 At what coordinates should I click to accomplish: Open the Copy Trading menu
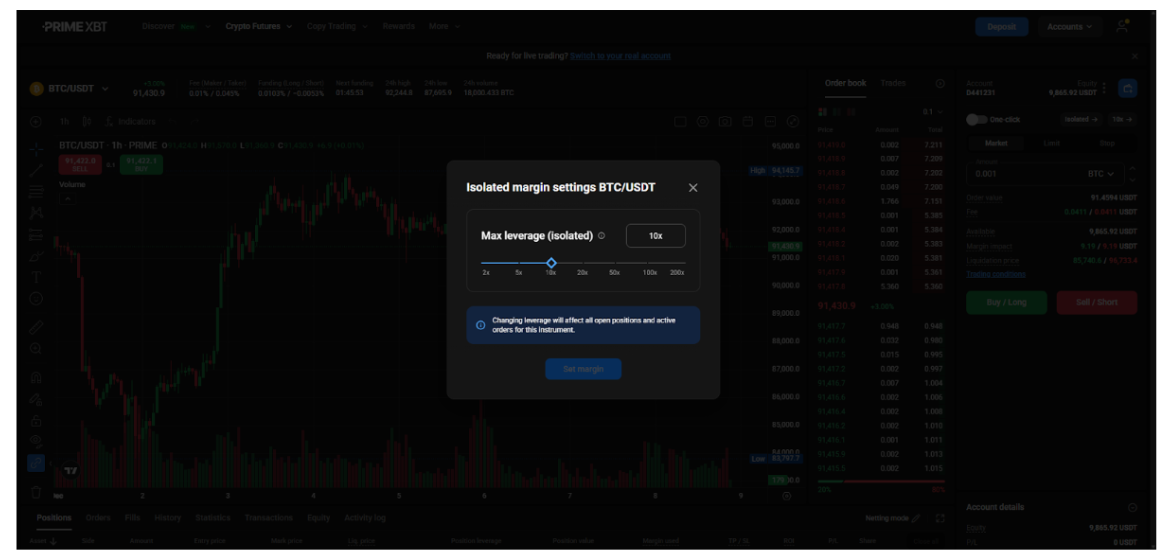point(337,26)
